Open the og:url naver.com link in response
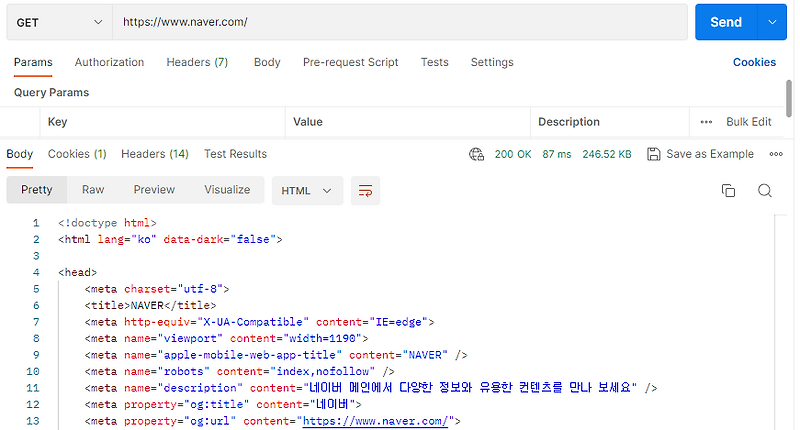 pyautogui.click(x=375, y=421)
